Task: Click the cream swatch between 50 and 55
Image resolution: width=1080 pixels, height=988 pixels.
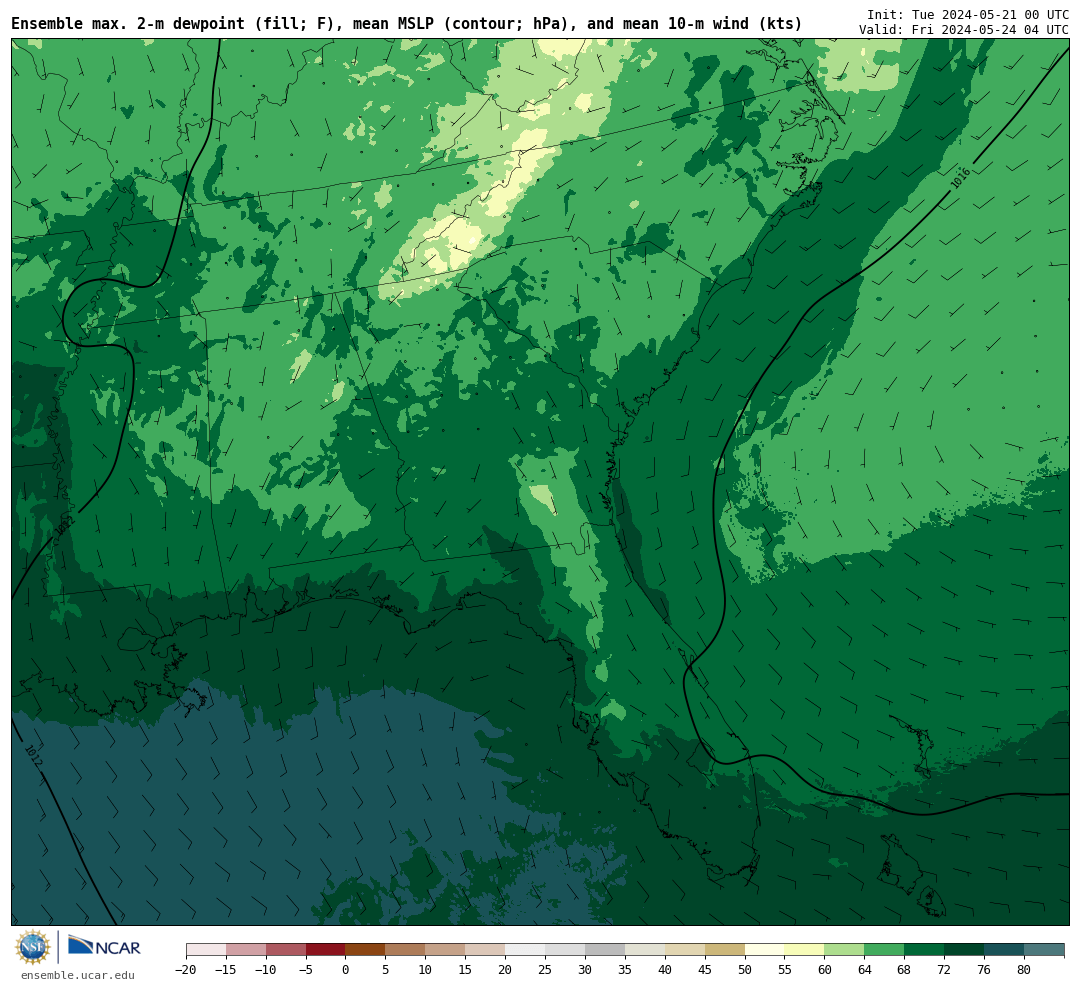Action: click(x=765, y=950)
